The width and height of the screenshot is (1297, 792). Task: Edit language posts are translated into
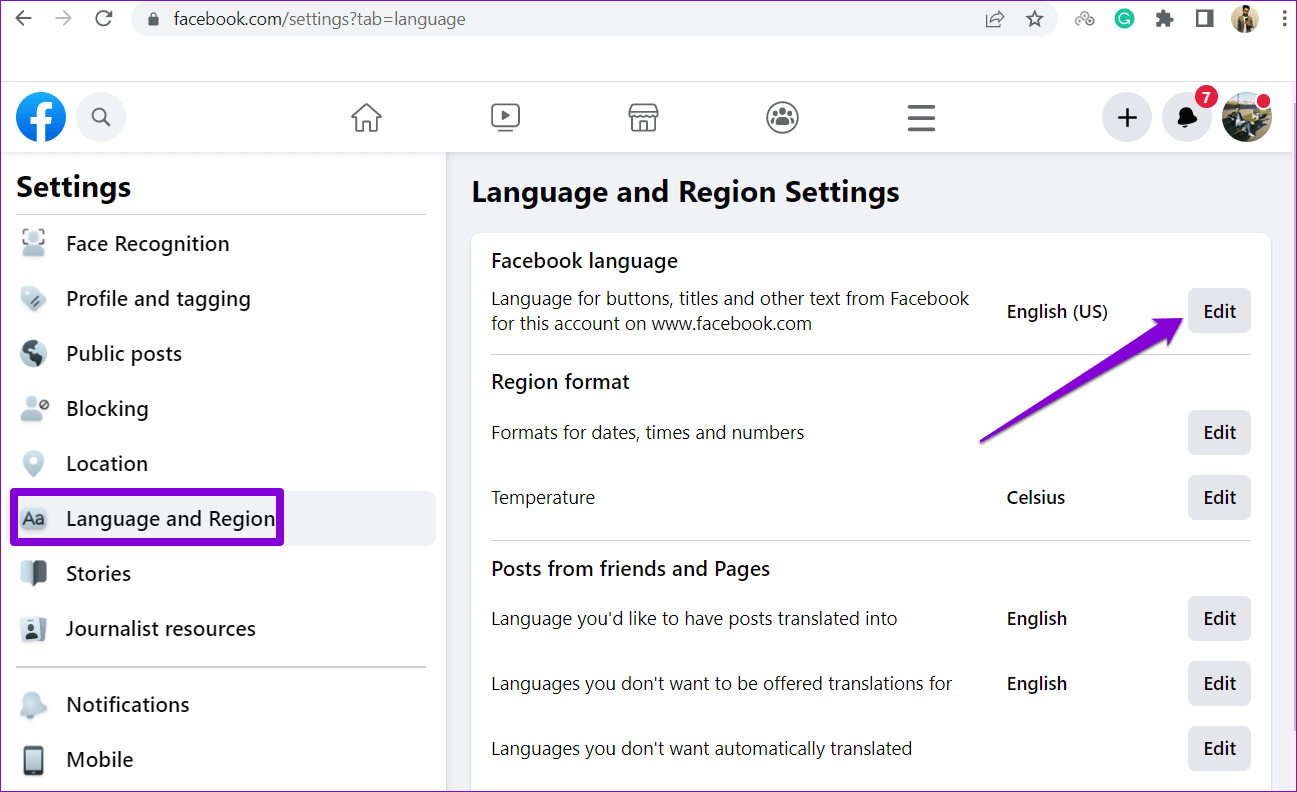pyautogui.click(x=1219, y=618)
